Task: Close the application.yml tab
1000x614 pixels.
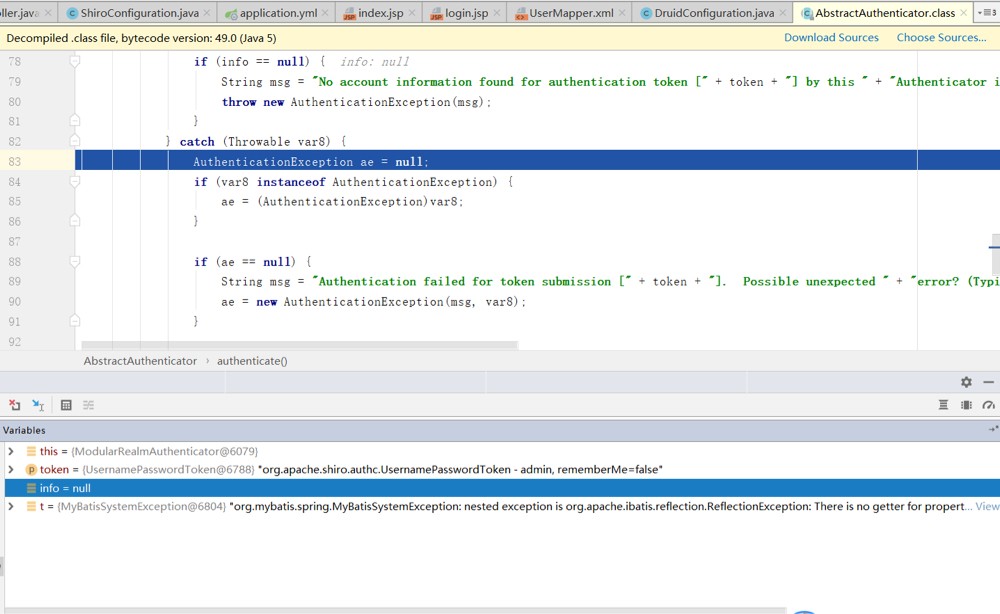Action: pos(325,13)
